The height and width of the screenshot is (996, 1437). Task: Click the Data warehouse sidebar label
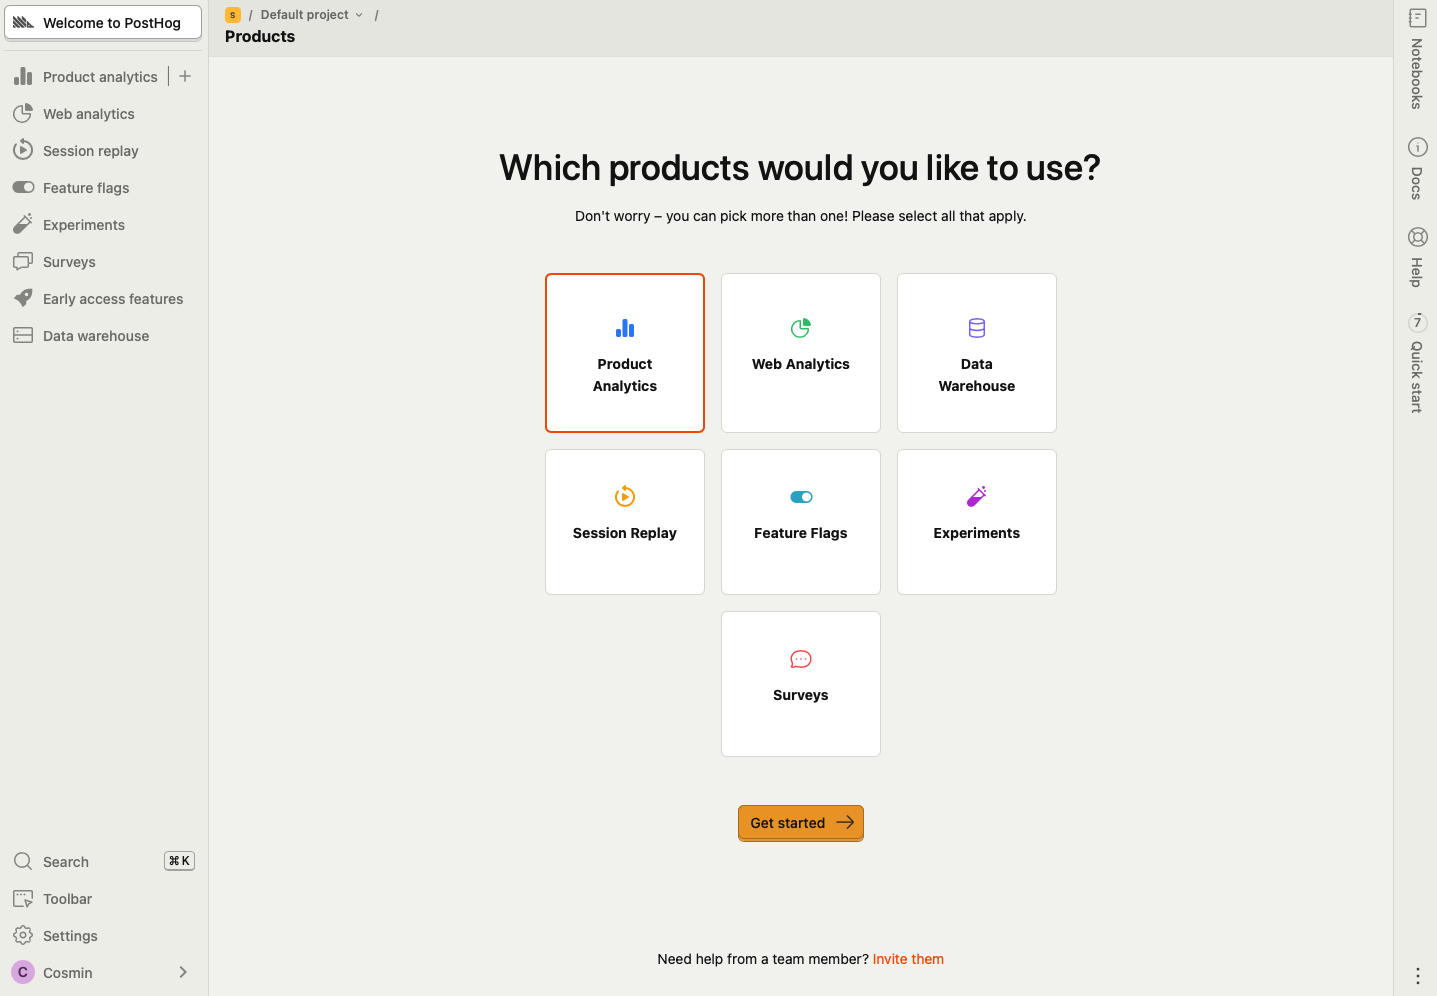96,336
